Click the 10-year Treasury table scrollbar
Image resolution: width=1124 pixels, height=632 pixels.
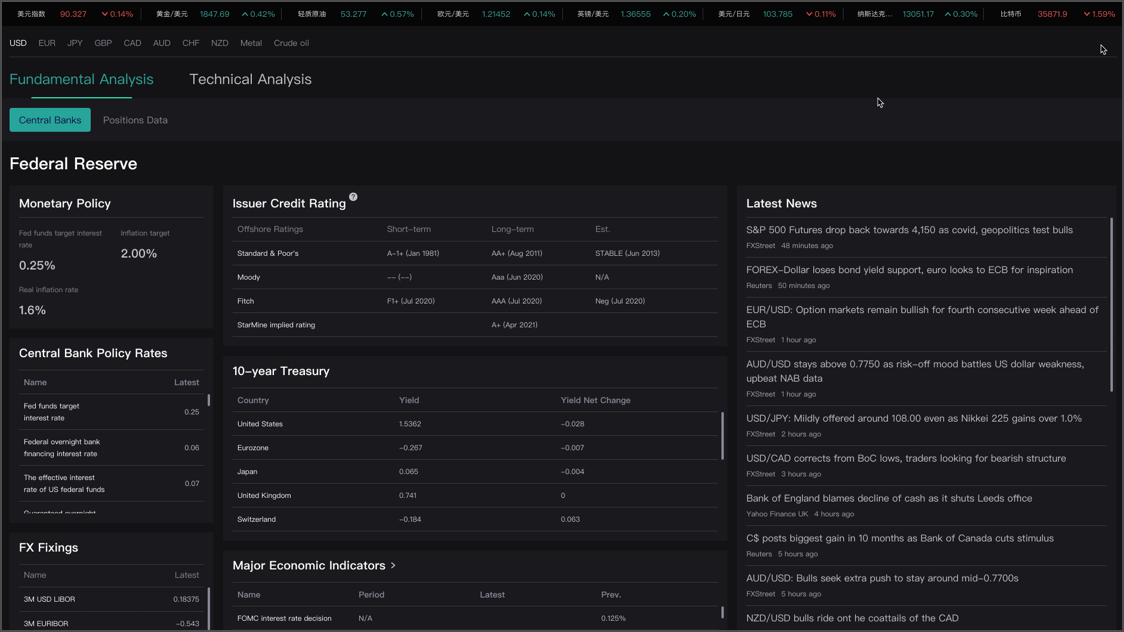coord(722,435)
